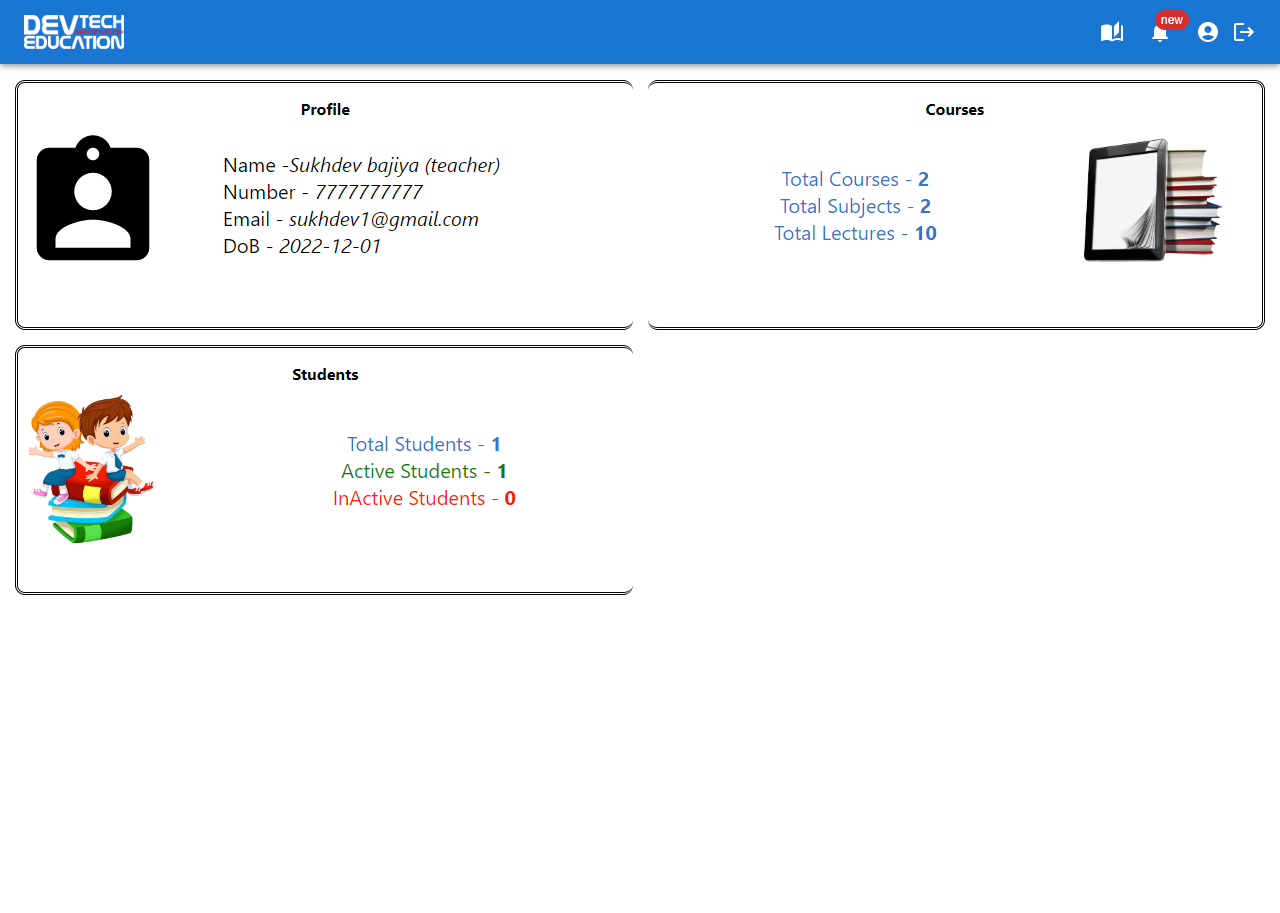This screenshot has height=913, width=1280.
Task: Click the red 'new' notification badge
Action: tap(1171, 20)
